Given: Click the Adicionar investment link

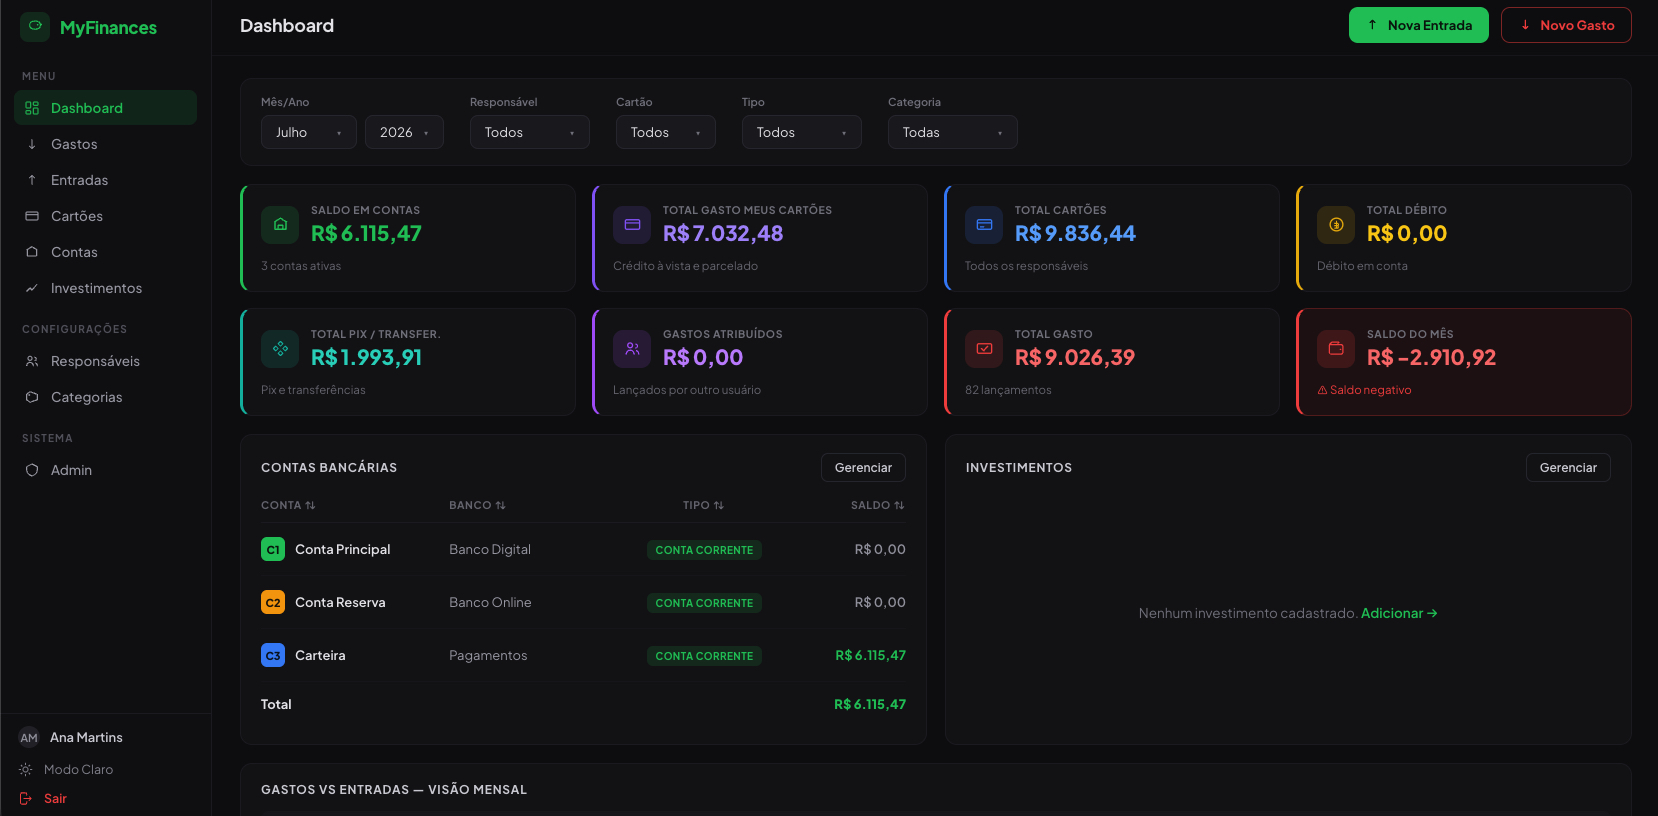Looking at the screenshot, I should coord(1399,613).
